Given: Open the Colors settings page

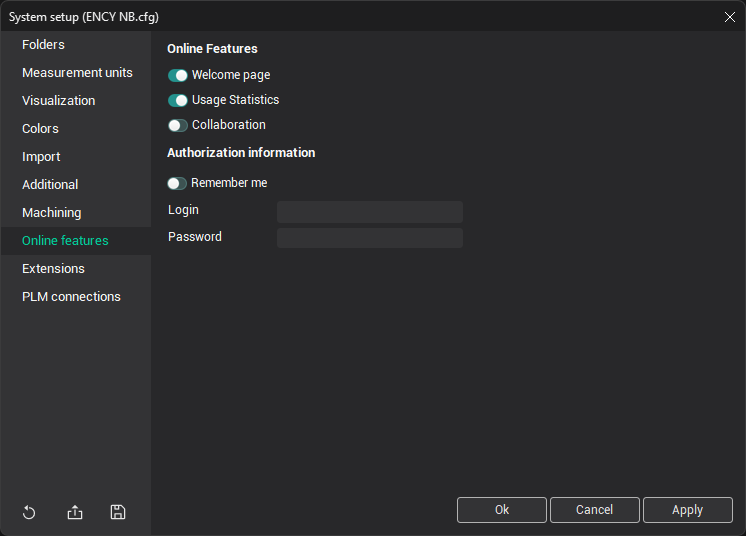Looking at the screenshot, I should 40,129.
